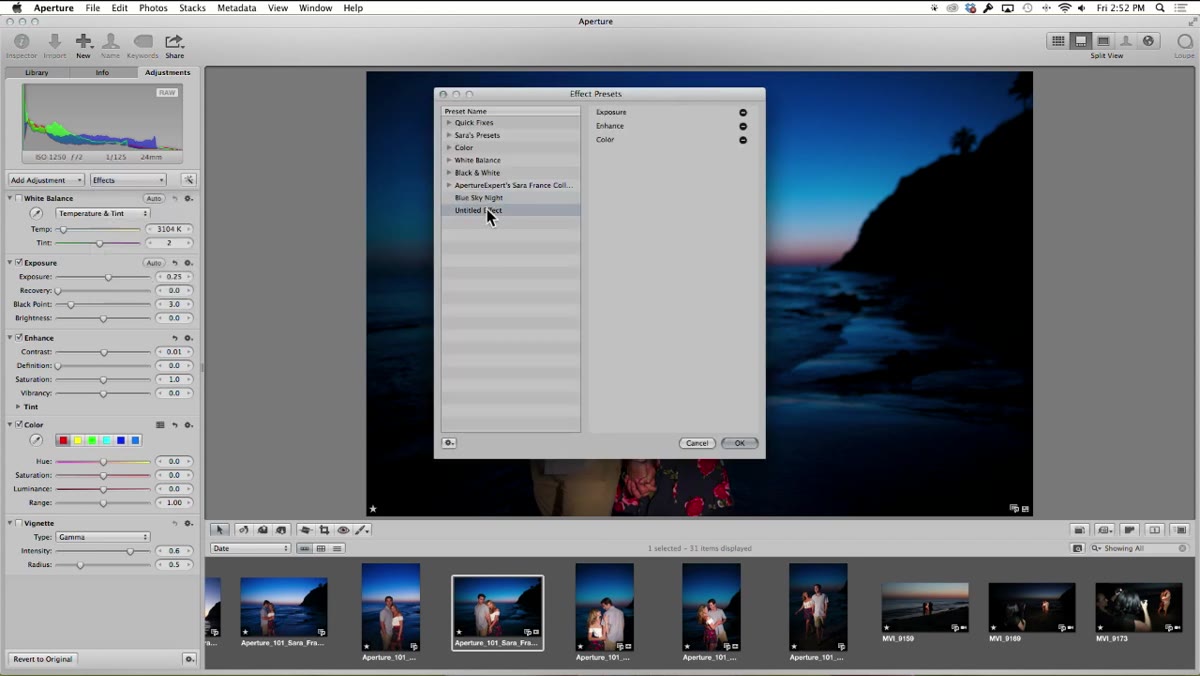Image resolution: width=1200 pixels, height=676 pixels.
Task: Open the Add Adjustment dropdown
Action: click(46, 180)
